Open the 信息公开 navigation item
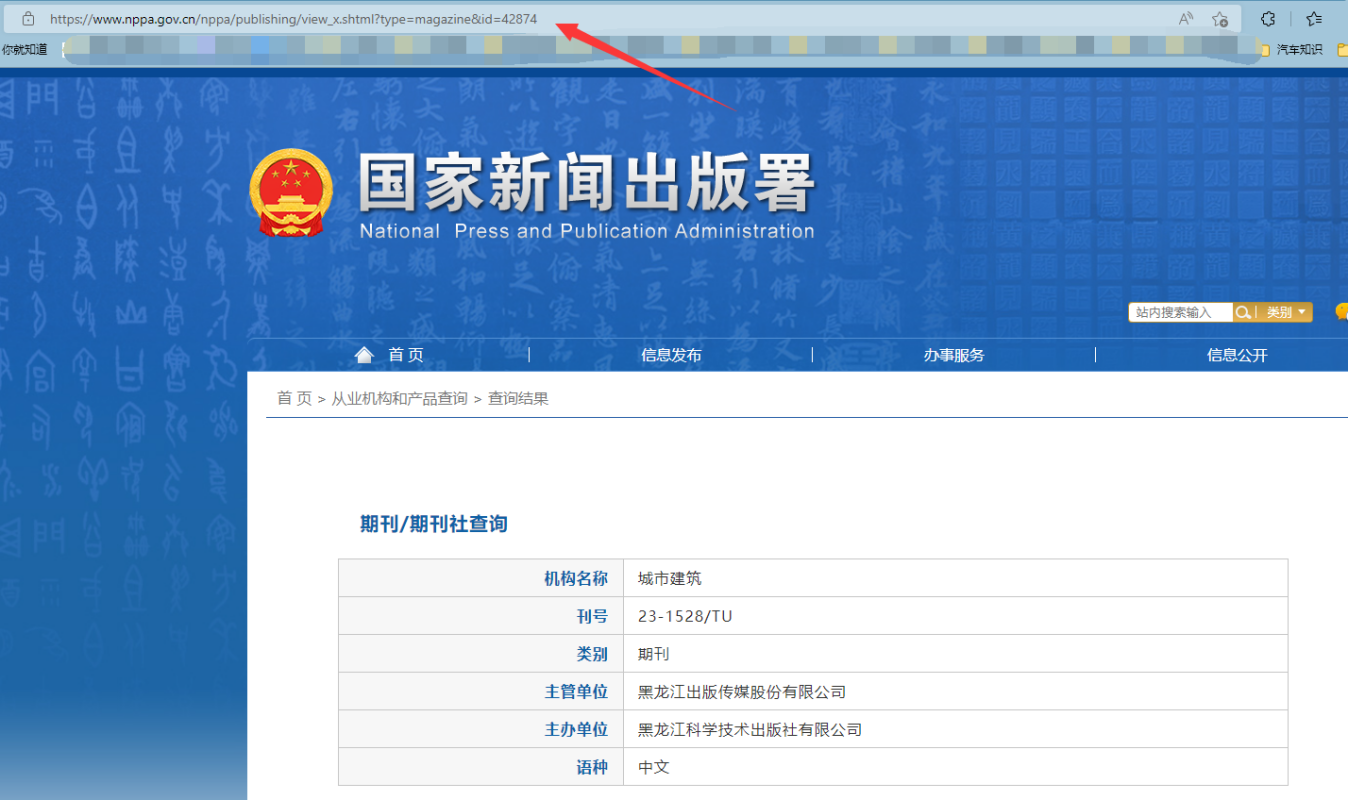 tap(1237, 355)
